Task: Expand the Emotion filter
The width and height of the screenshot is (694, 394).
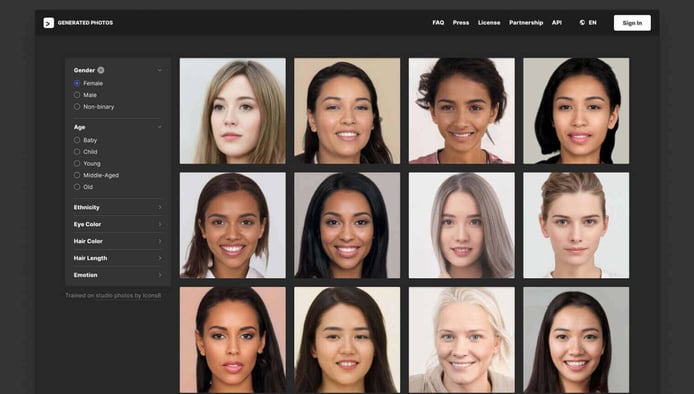Action: (118, 275)
